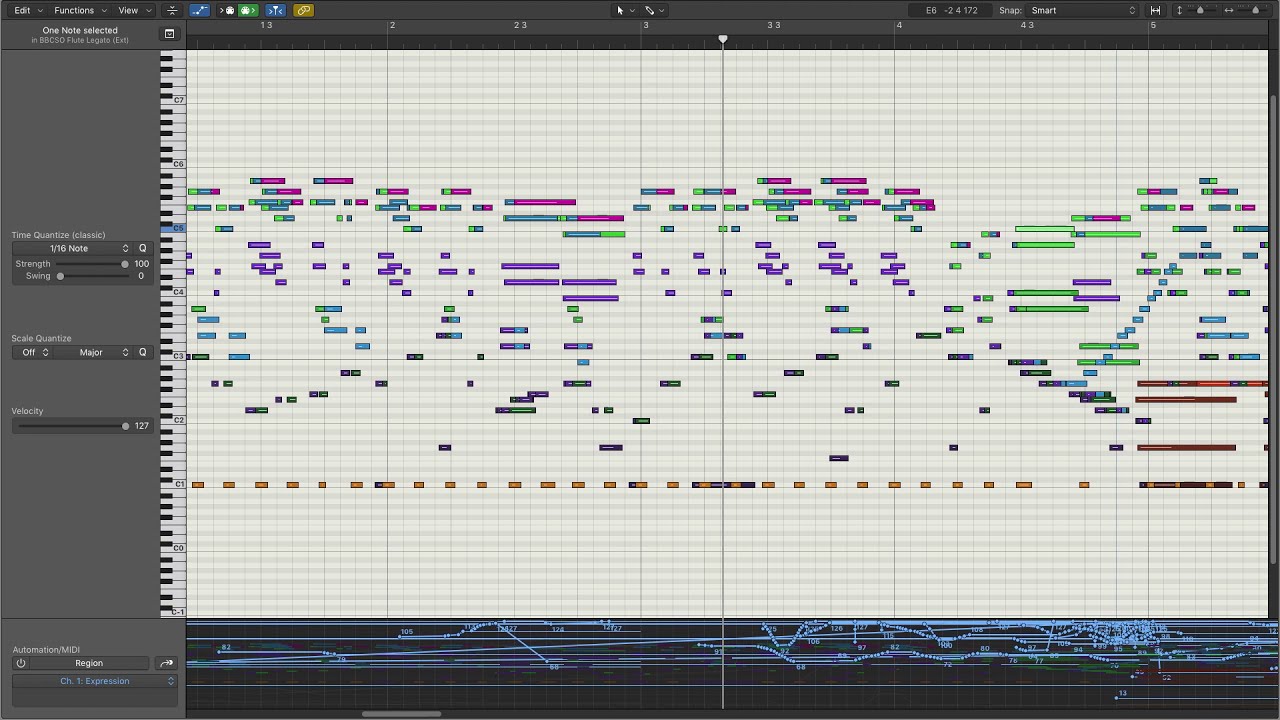Click the playhead marker in the ruler
Screen dimensions: 1280x720
point(723,39)
